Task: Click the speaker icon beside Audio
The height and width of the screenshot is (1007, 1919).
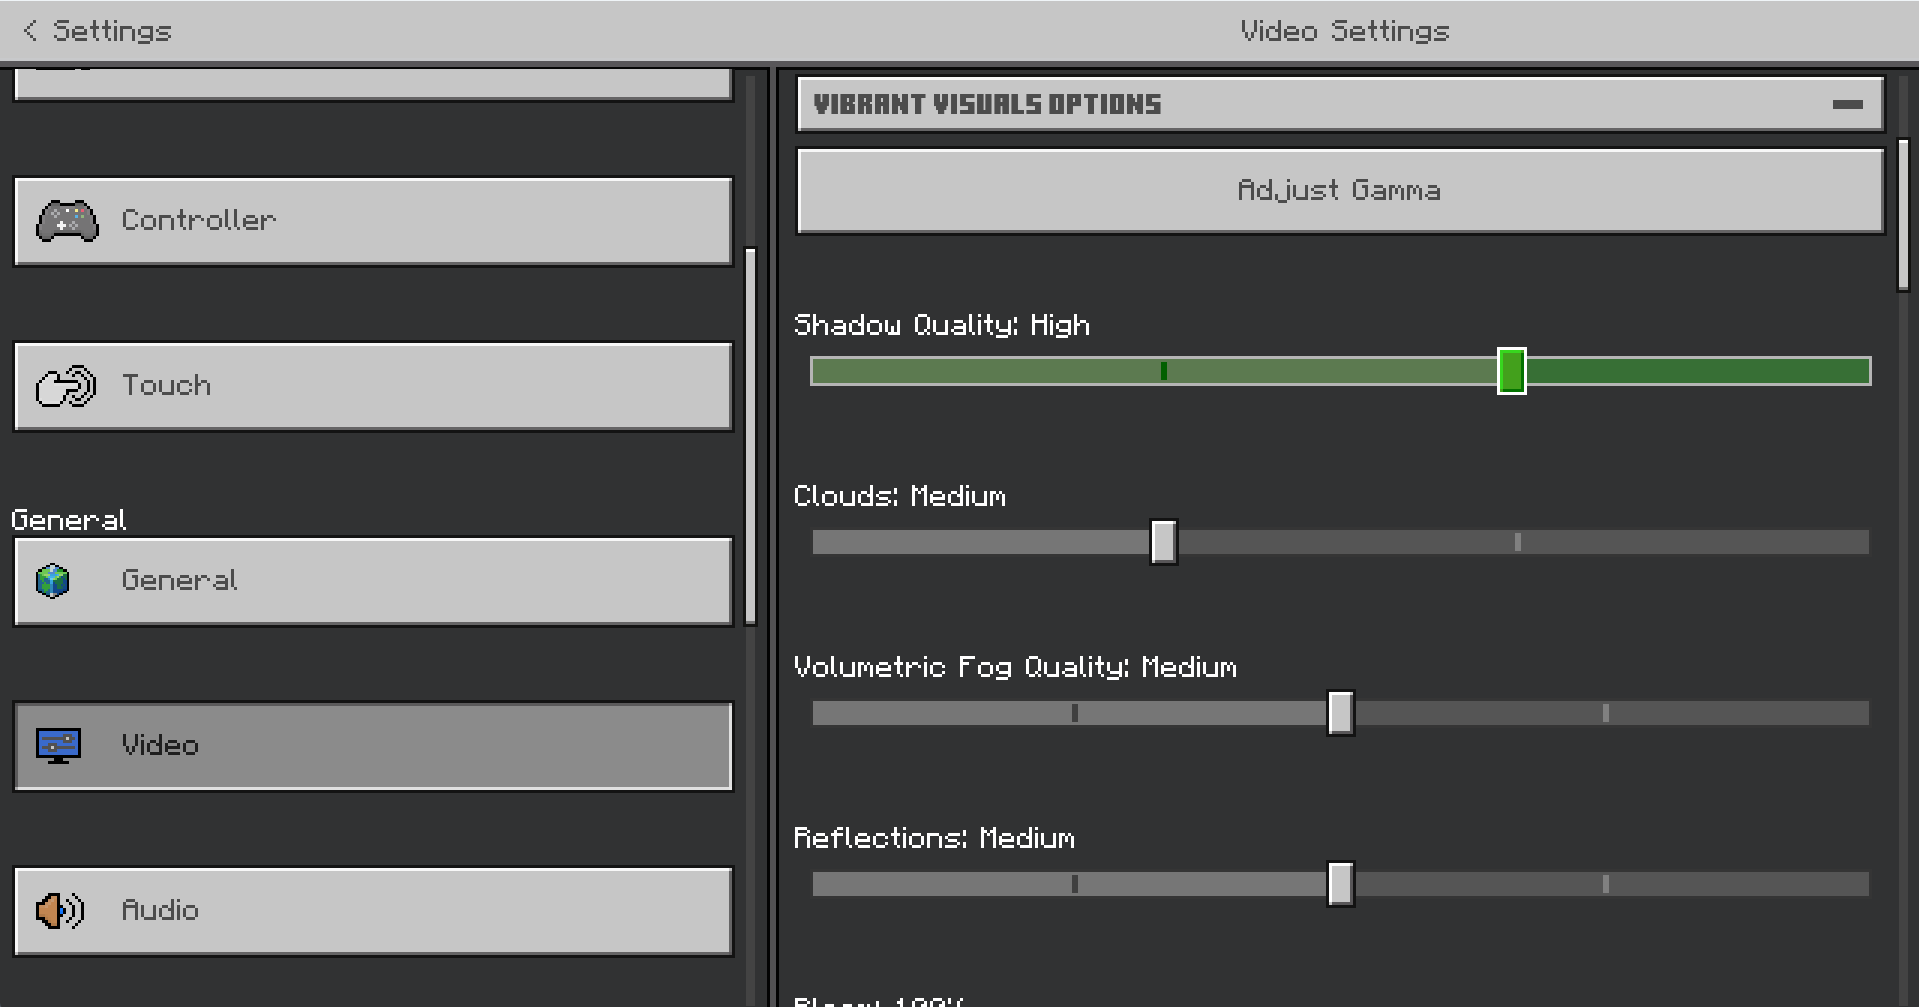Action: tap(60, 911)
